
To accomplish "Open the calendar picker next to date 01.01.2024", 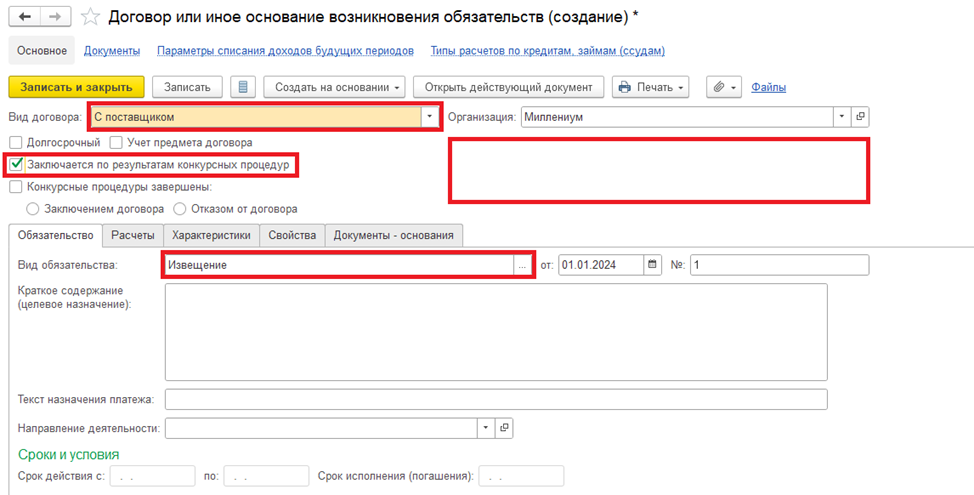I will [x=652, y=265].
